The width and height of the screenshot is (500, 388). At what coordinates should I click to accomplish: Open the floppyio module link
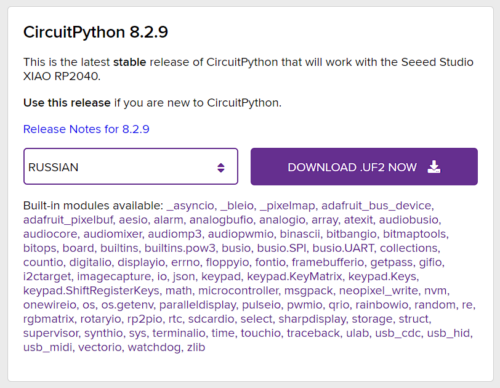pyautogui.click(x=227, y=262)
